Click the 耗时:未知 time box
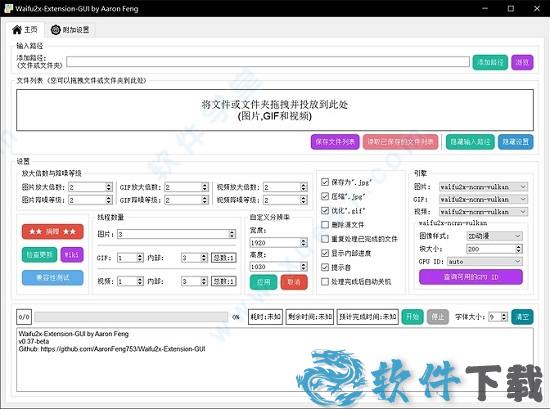The image size is (550, 409). [x=265, y=317]
